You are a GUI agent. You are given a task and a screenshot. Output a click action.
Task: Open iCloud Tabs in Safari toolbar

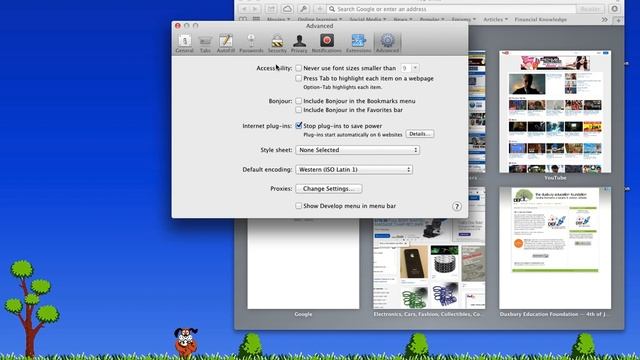(287, 9)
